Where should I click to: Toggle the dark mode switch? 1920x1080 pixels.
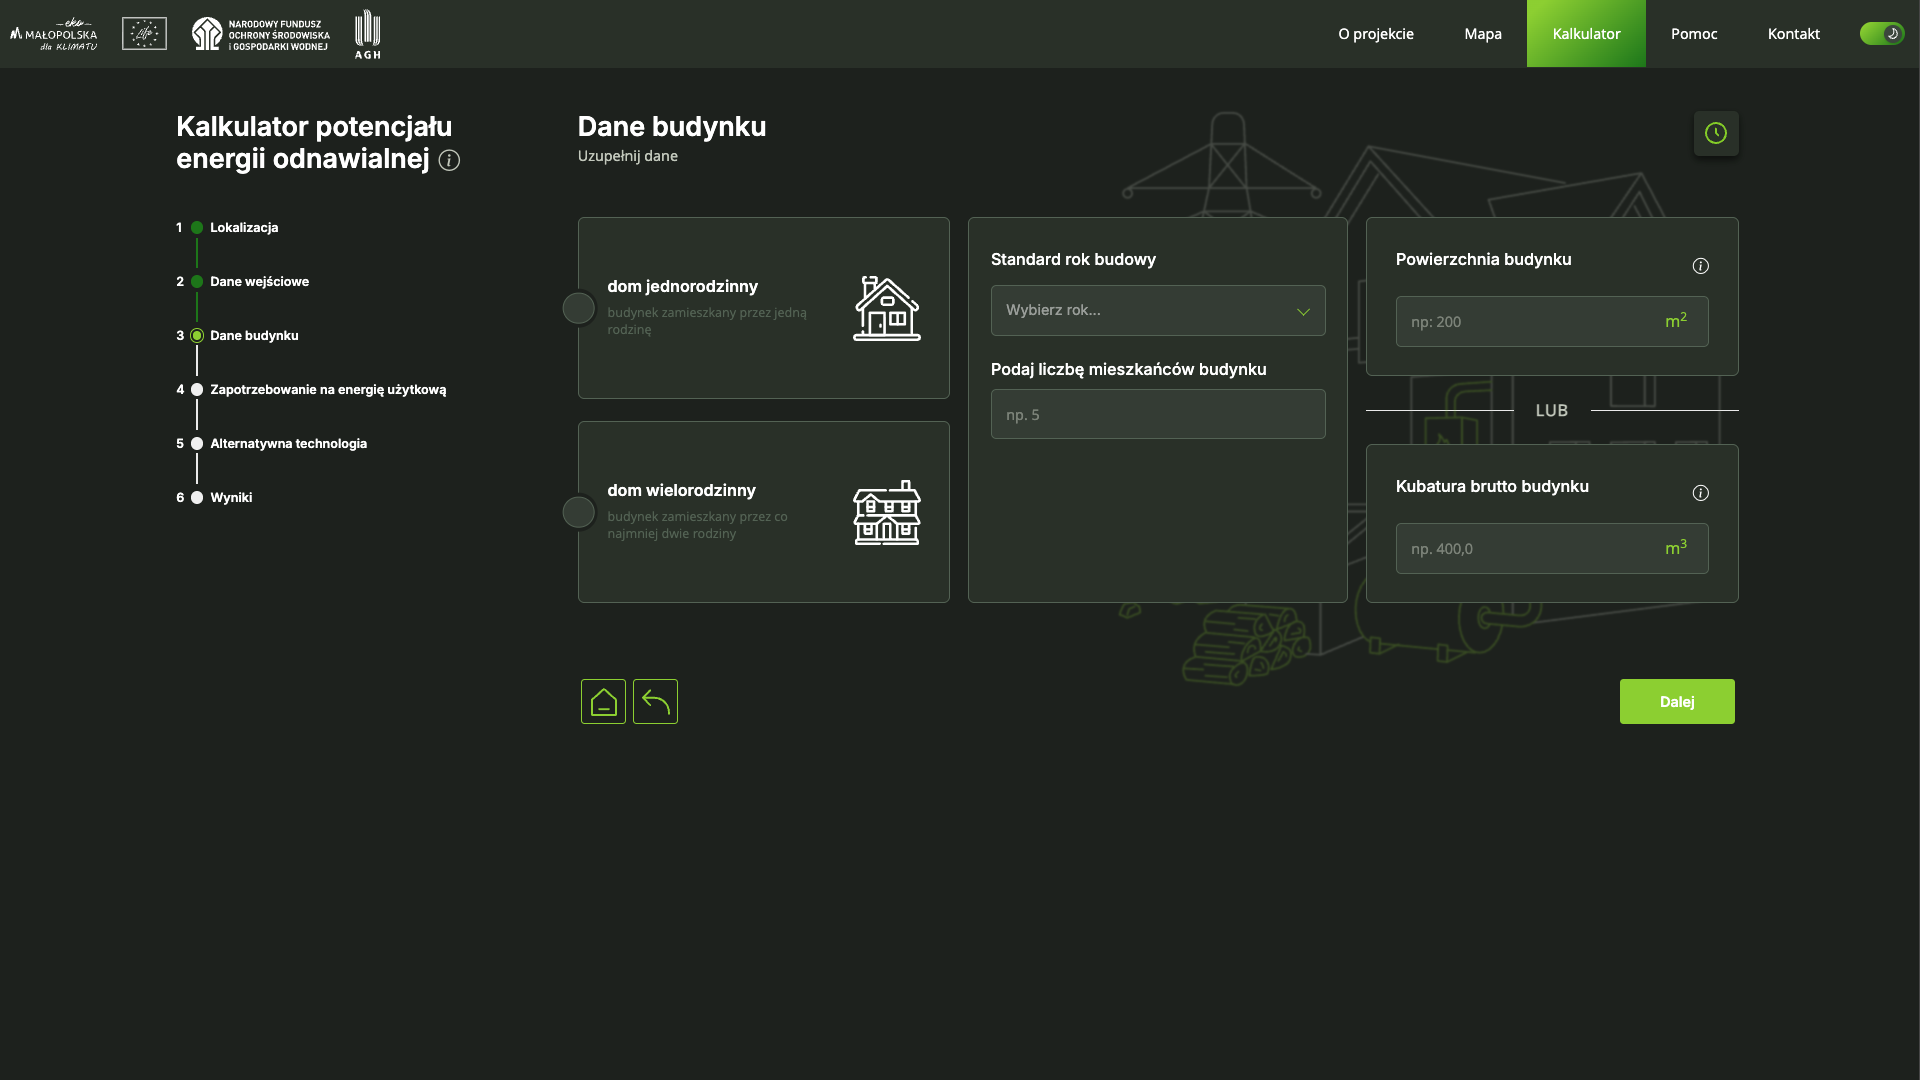[x=1882, y=34]
